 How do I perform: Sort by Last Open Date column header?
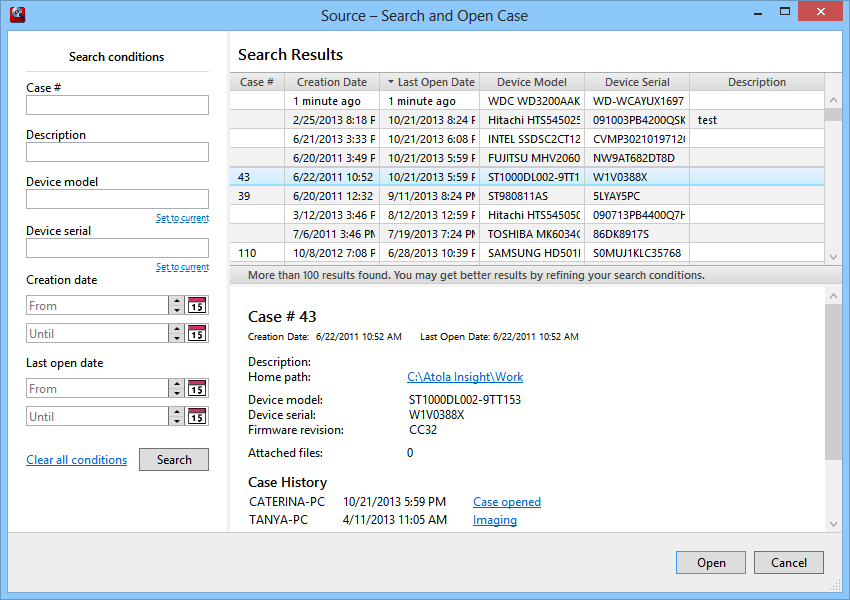430,82
